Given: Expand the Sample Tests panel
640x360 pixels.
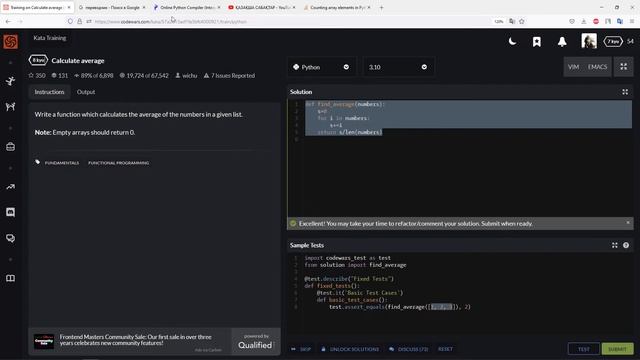Looking at the screenshot, I should click(614, 245).
